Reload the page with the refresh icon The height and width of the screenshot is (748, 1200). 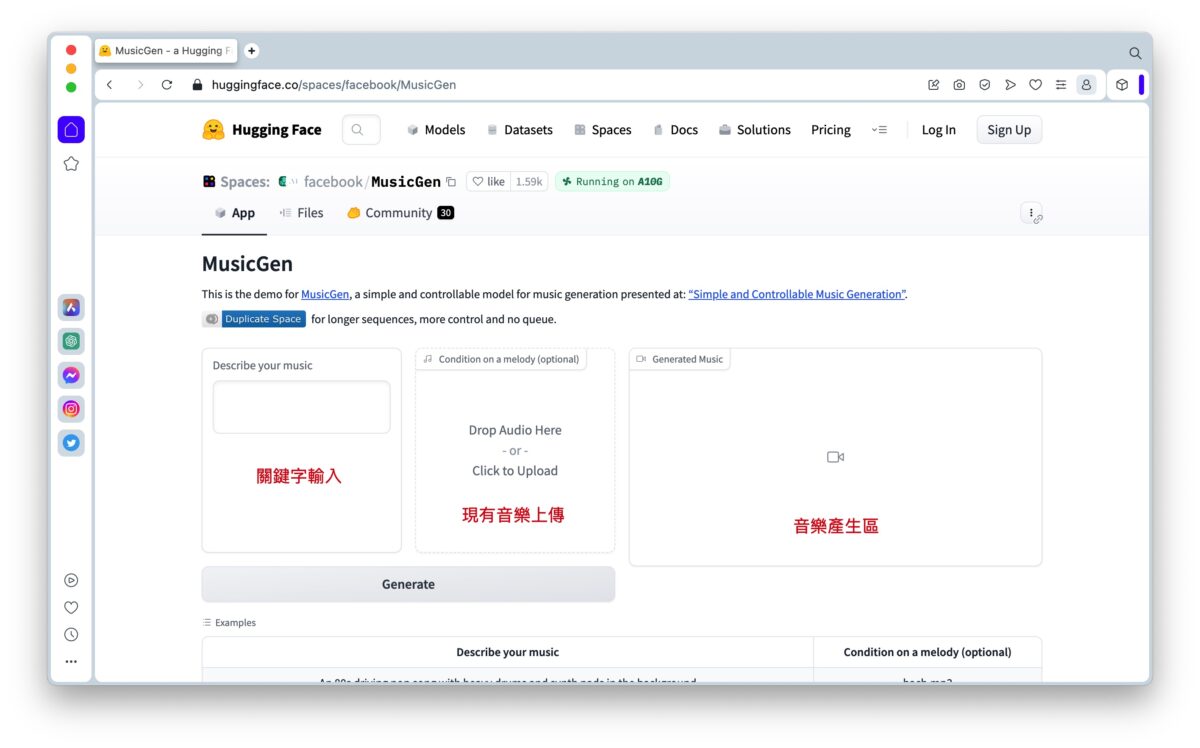(x=167, y=85)
